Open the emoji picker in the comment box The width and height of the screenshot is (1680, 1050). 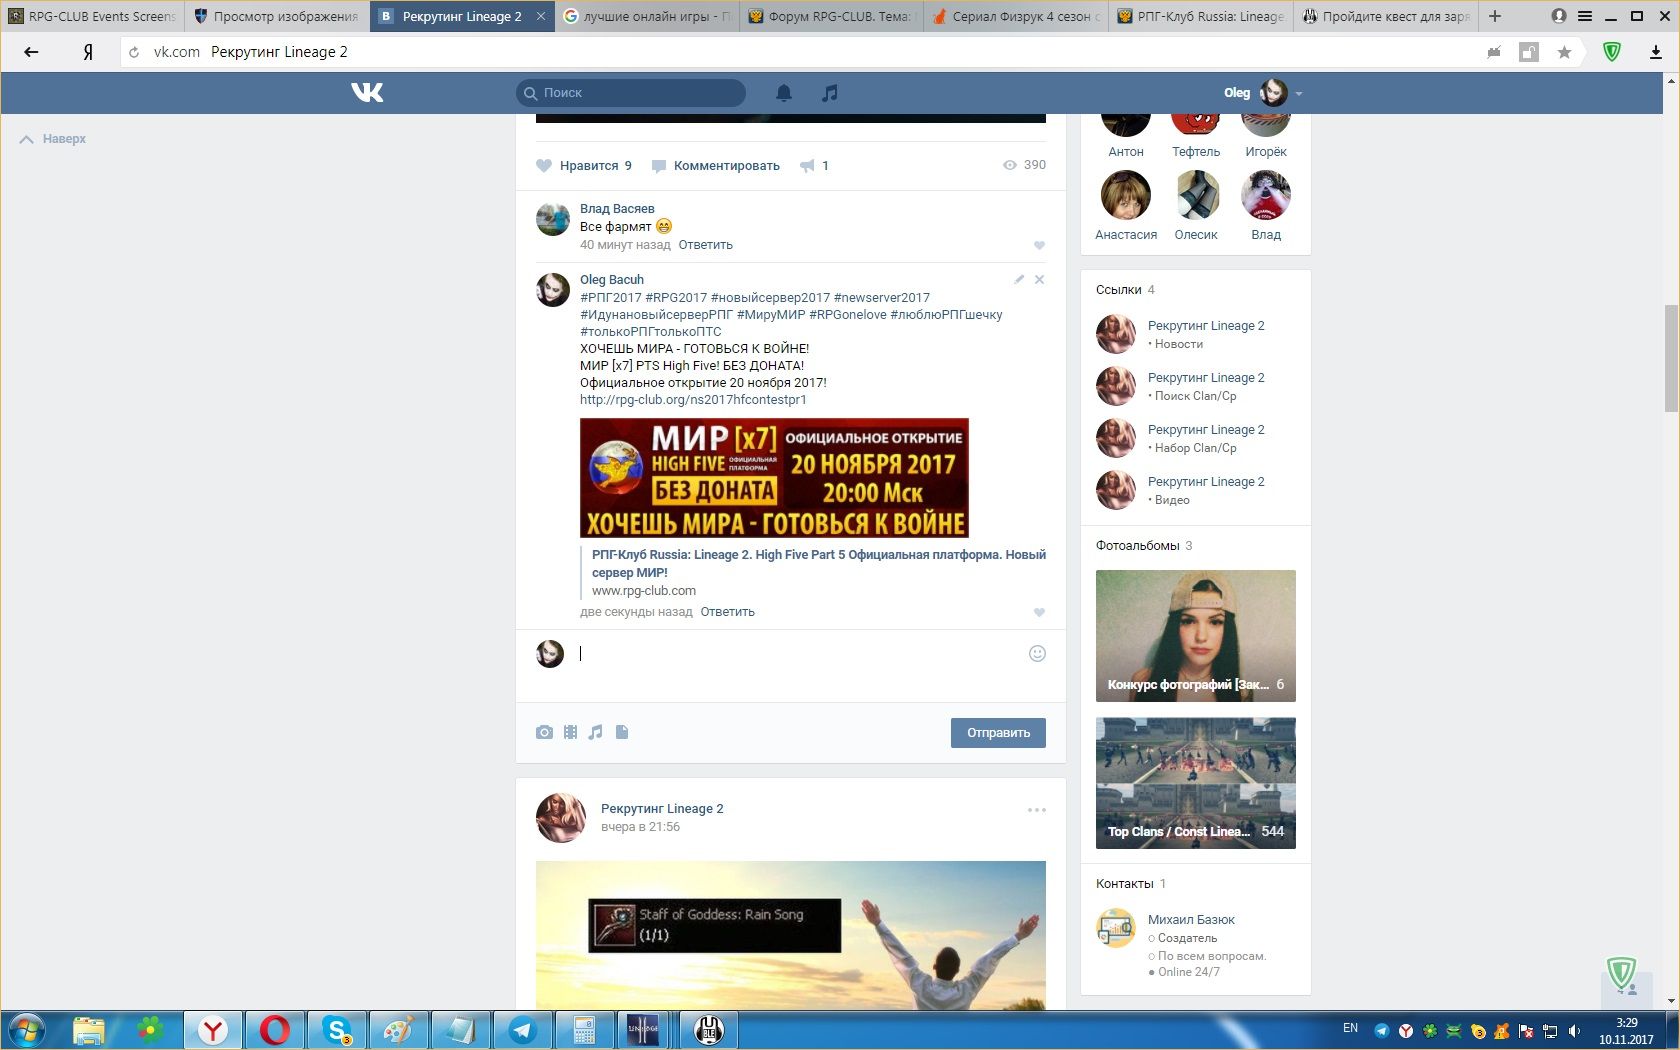coord(1037,654)
